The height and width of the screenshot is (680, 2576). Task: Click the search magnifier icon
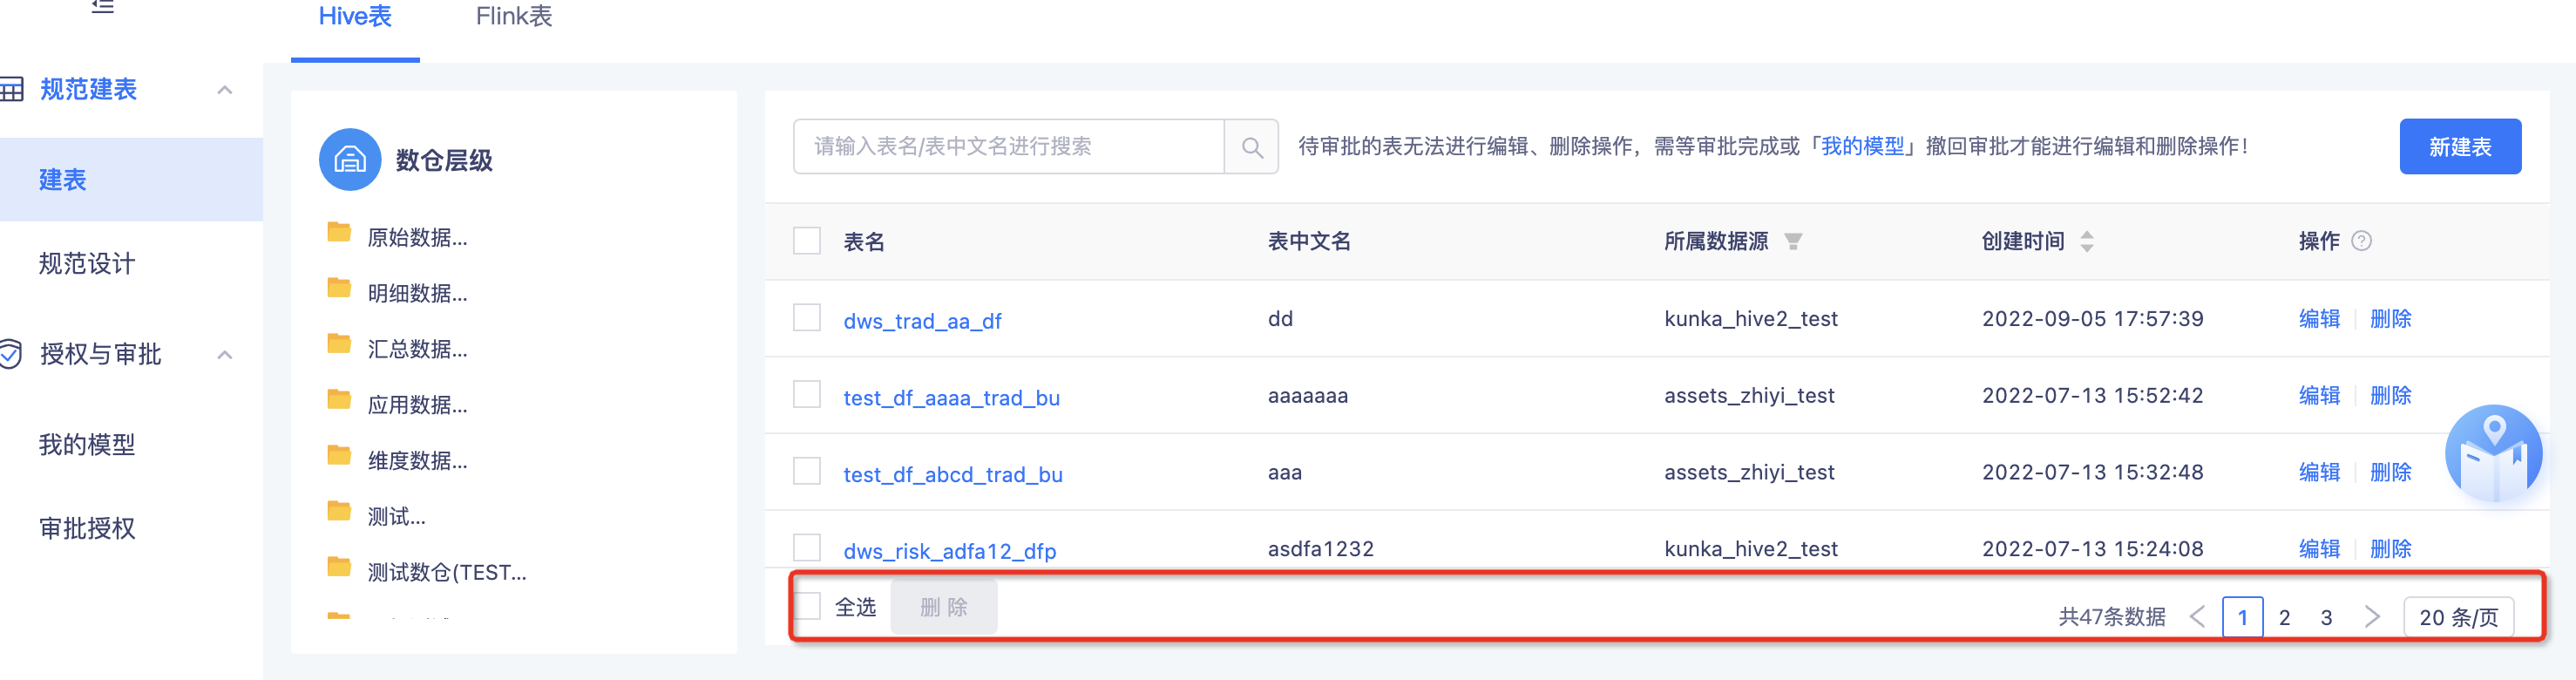1251,147
